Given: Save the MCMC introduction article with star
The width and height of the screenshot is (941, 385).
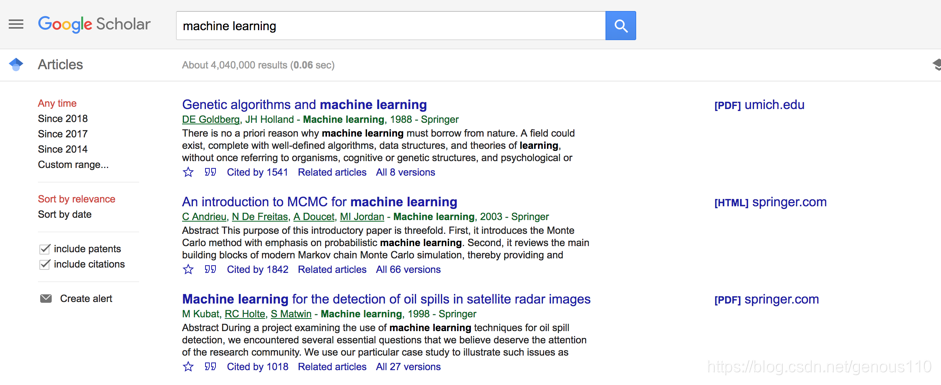Looking at the screenshot, I should pyautogui.click(x=188, y=269).
